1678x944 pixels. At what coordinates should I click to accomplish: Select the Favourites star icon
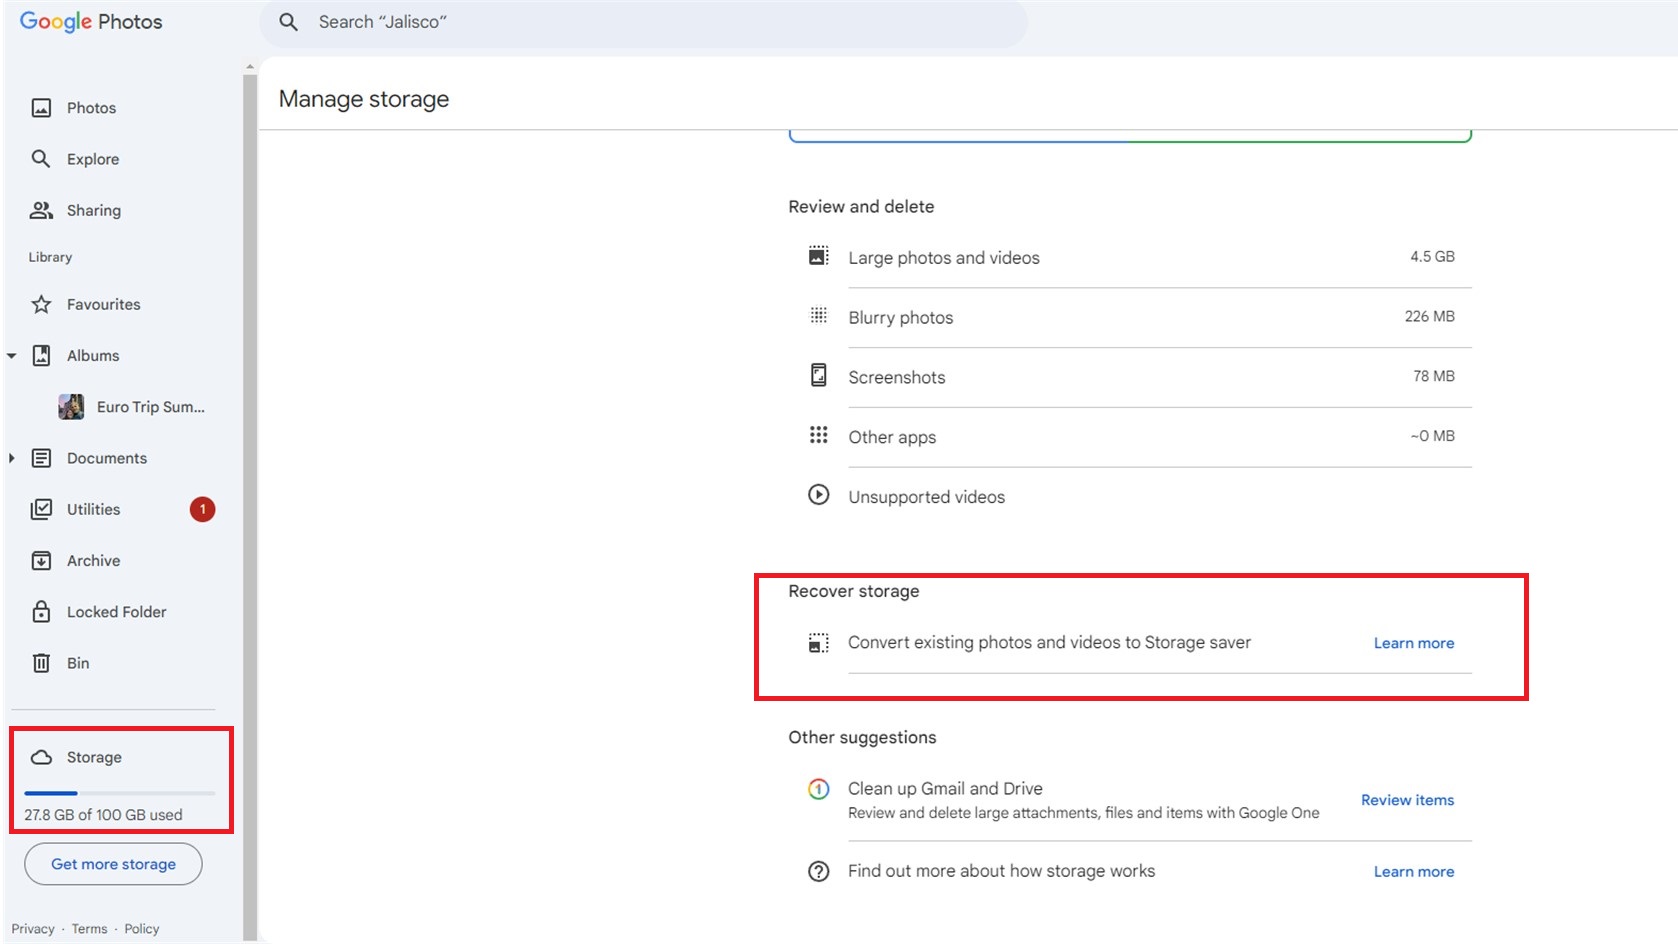click(x=41, y=304)
